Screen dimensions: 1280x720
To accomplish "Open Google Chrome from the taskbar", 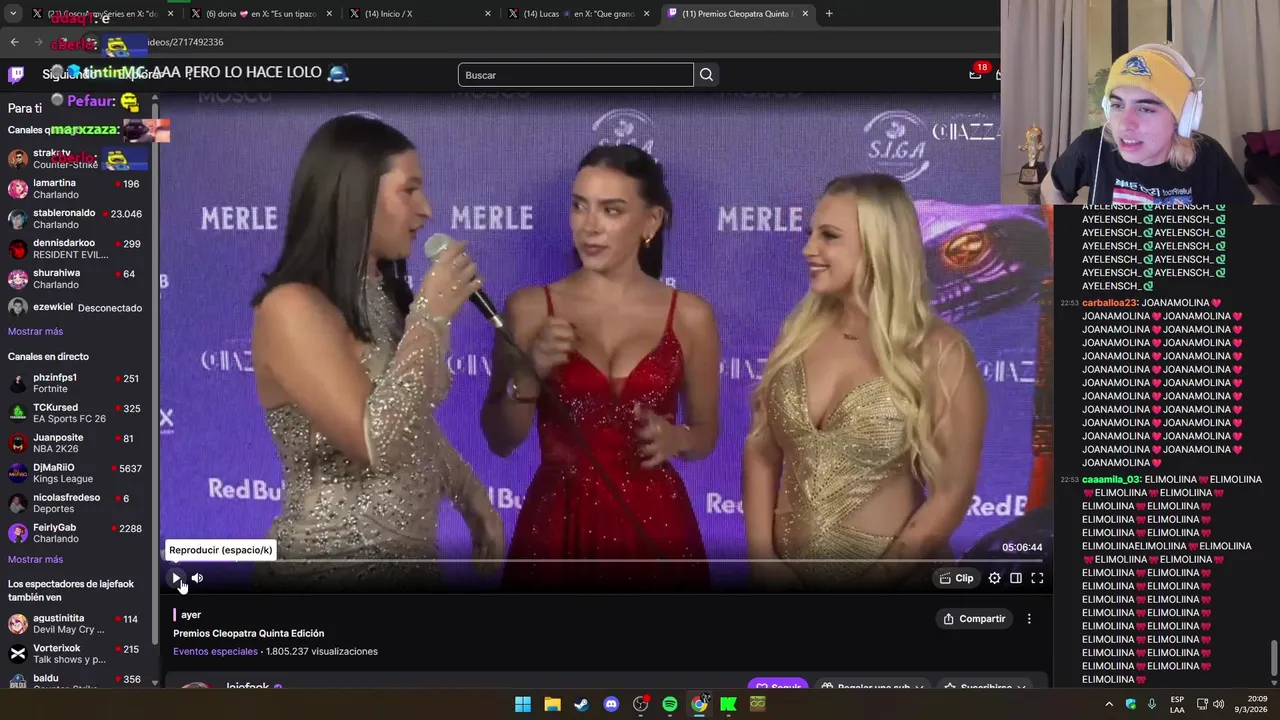I will pos(699,704).
